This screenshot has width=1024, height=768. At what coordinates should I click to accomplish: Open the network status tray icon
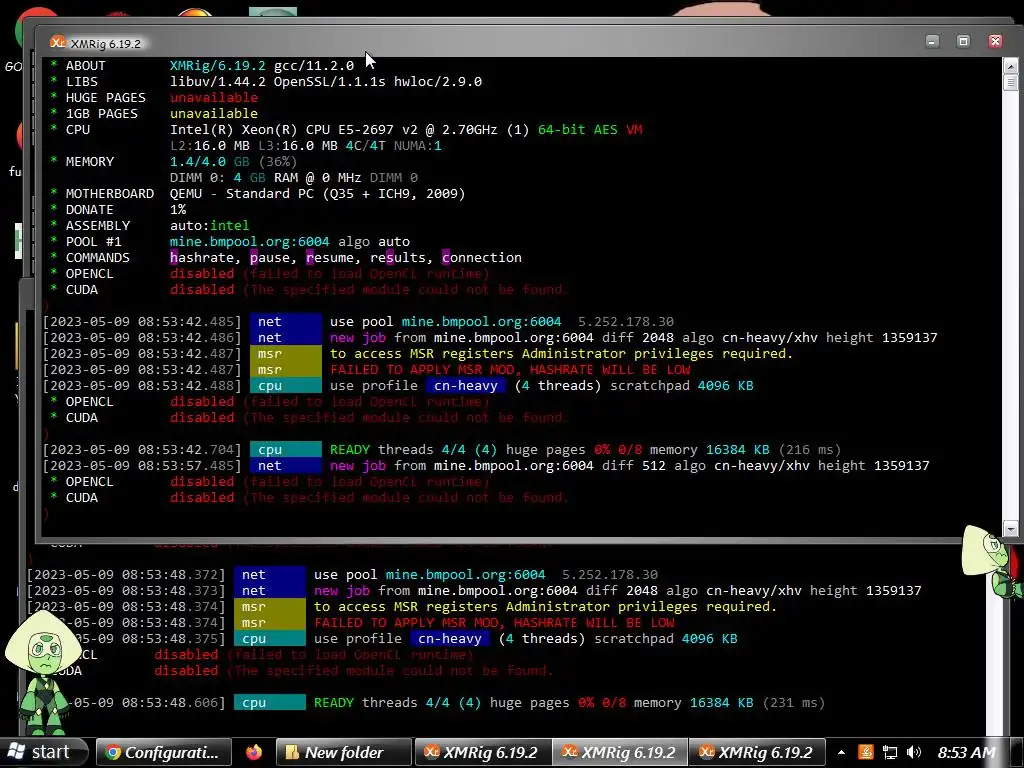tap(889, 752)
